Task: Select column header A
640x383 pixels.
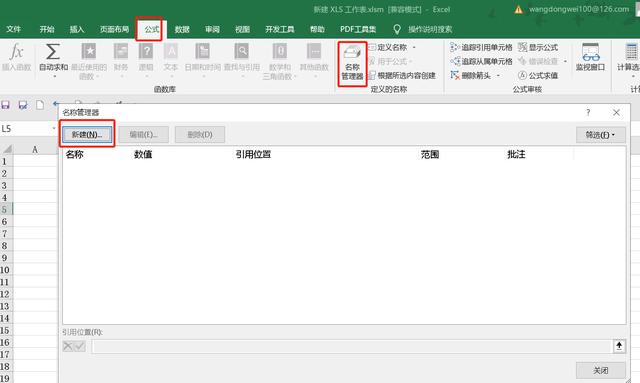Action: pos(35,149)
